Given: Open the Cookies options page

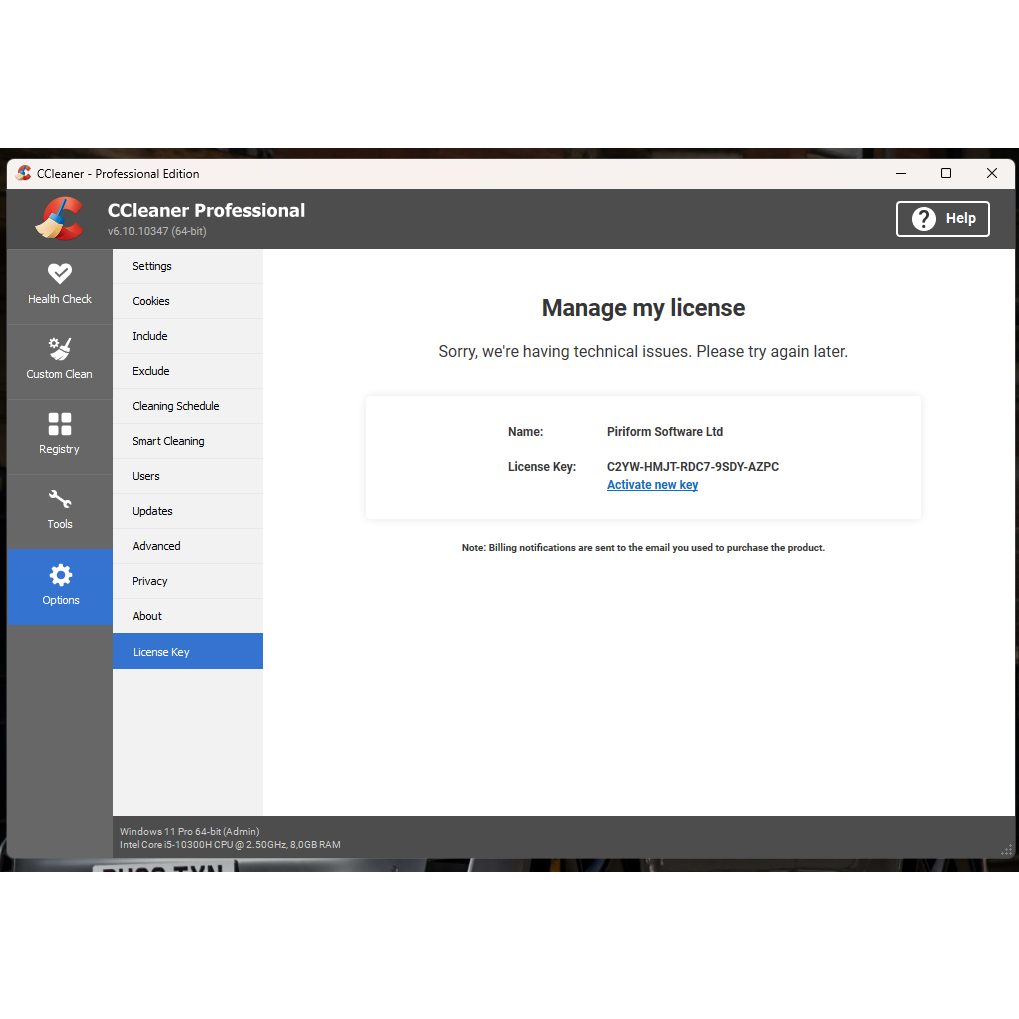Looking at the screenshot, I should coord(151,301).
